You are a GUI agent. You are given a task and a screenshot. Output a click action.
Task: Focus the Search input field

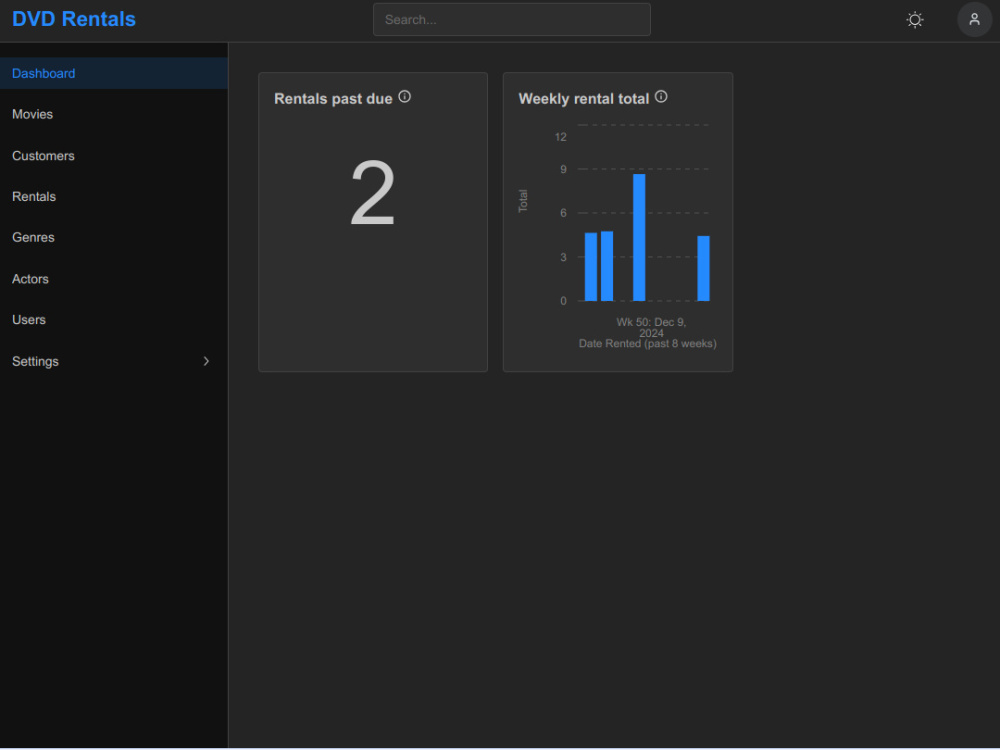pyautogui.click(x=511, y=20)
